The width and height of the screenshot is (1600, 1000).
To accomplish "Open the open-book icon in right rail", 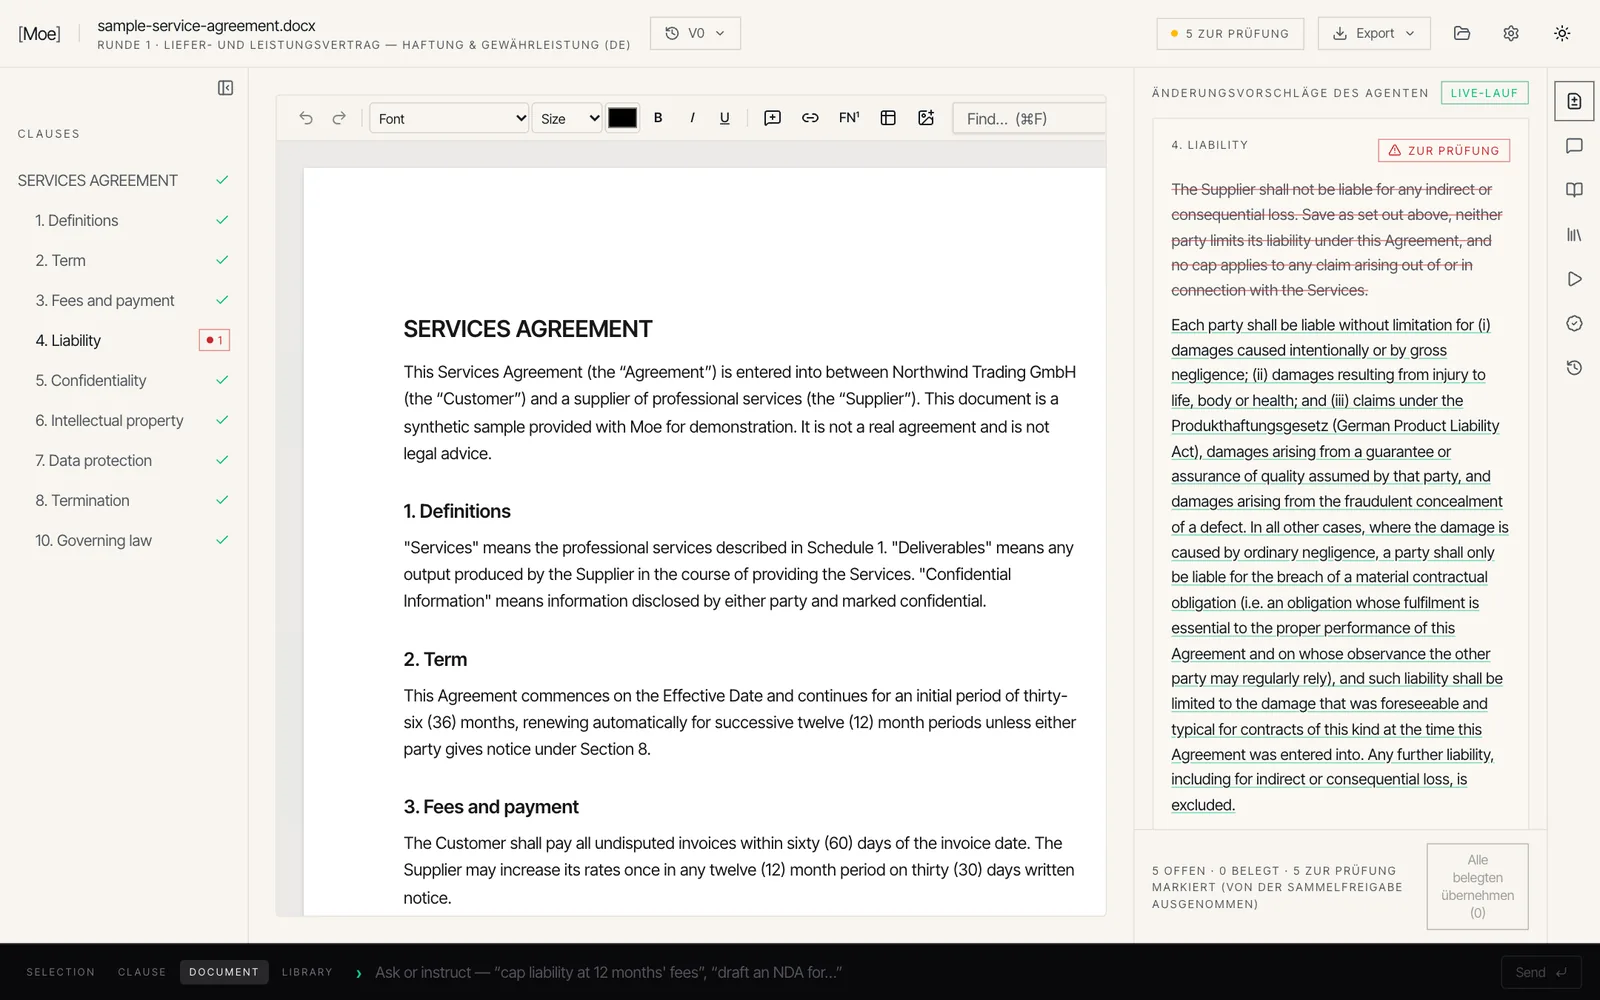I will pos(1574,190).
